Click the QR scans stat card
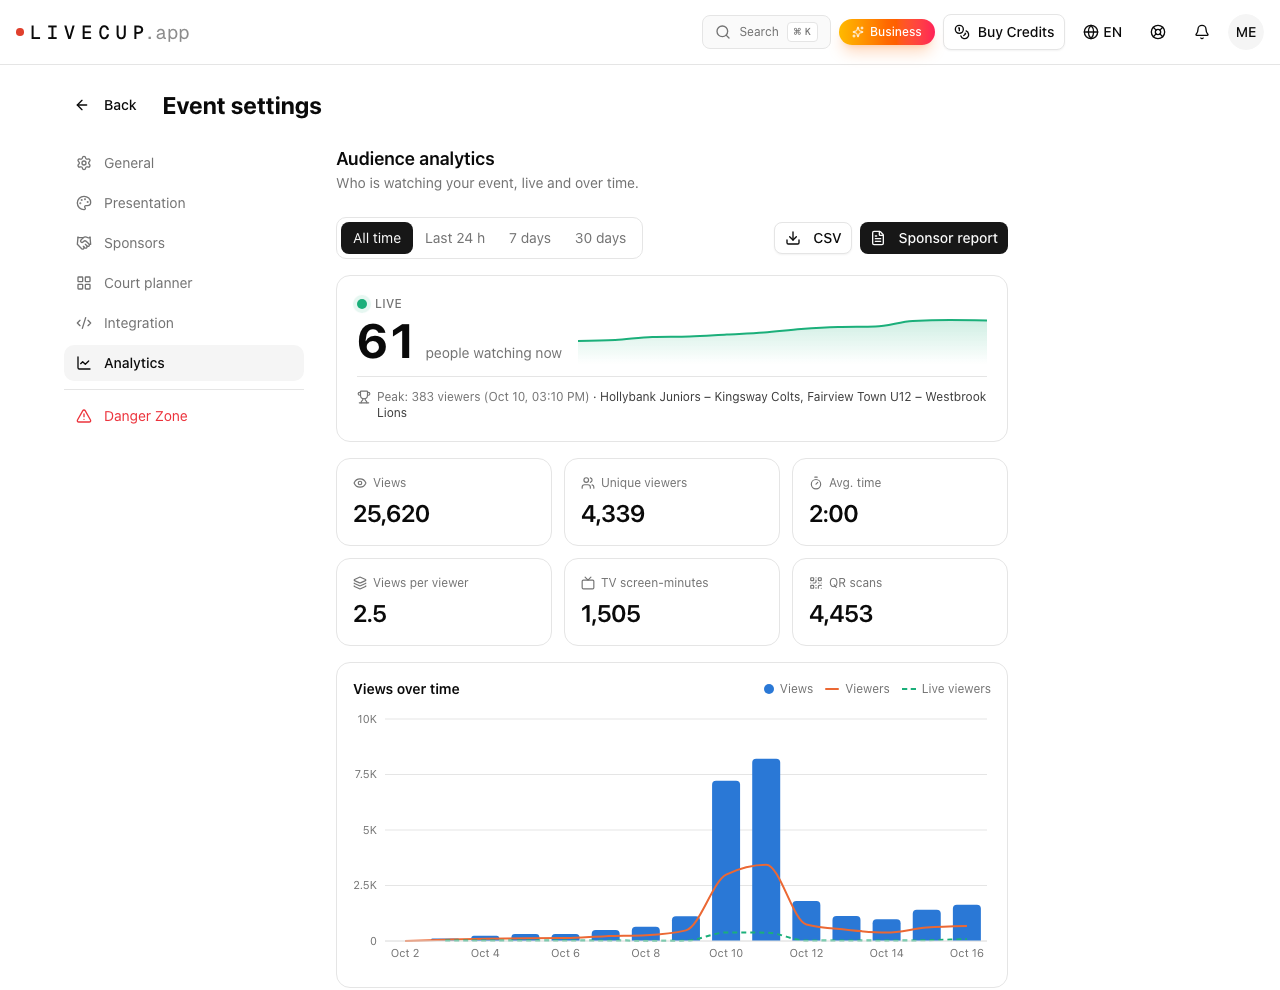Viewport: 1280px width, 990px height. [900, 602]
